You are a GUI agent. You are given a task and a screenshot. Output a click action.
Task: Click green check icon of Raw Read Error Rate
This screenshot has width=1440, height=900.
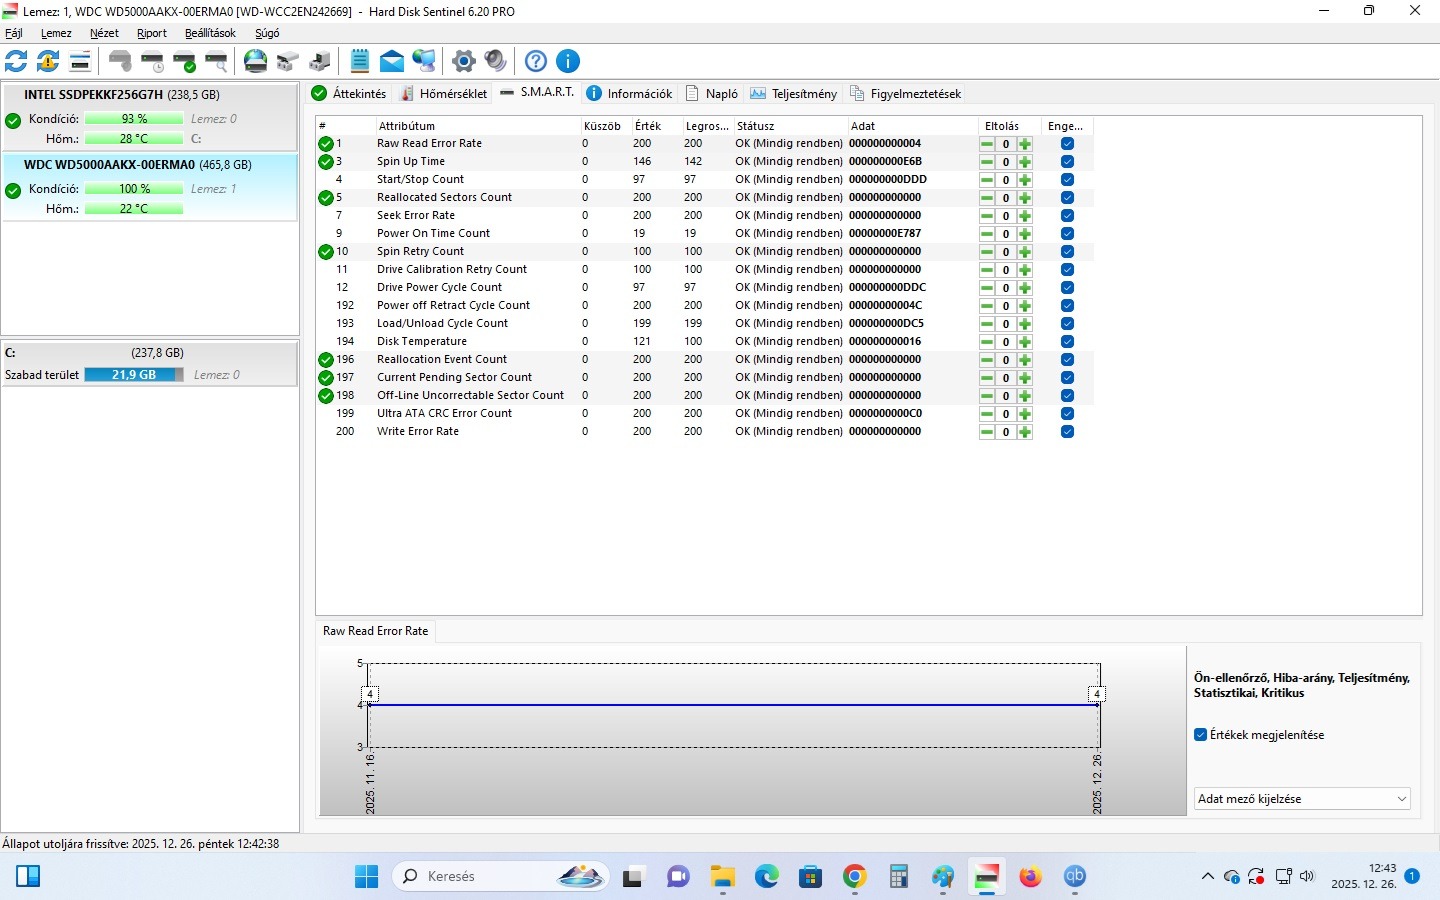point(326,144)
